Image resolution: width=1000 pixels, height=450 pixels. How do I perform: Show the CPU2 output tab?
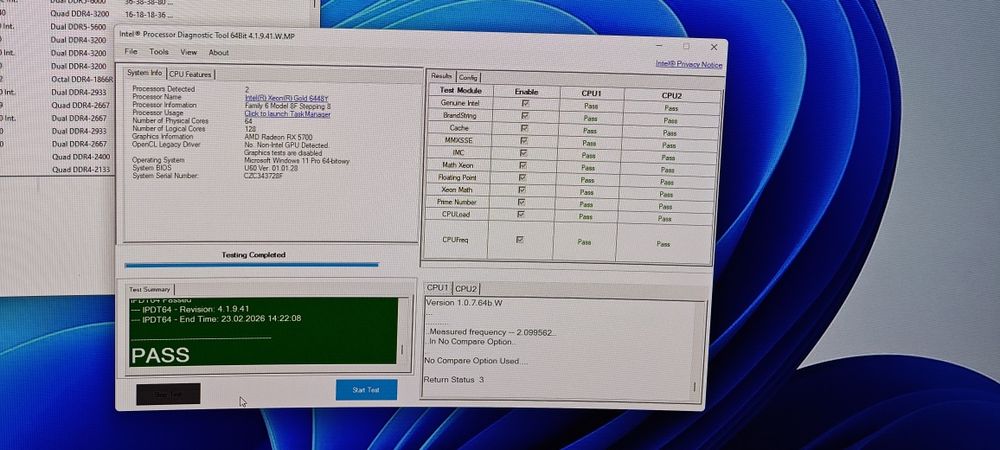pos(466,289)
